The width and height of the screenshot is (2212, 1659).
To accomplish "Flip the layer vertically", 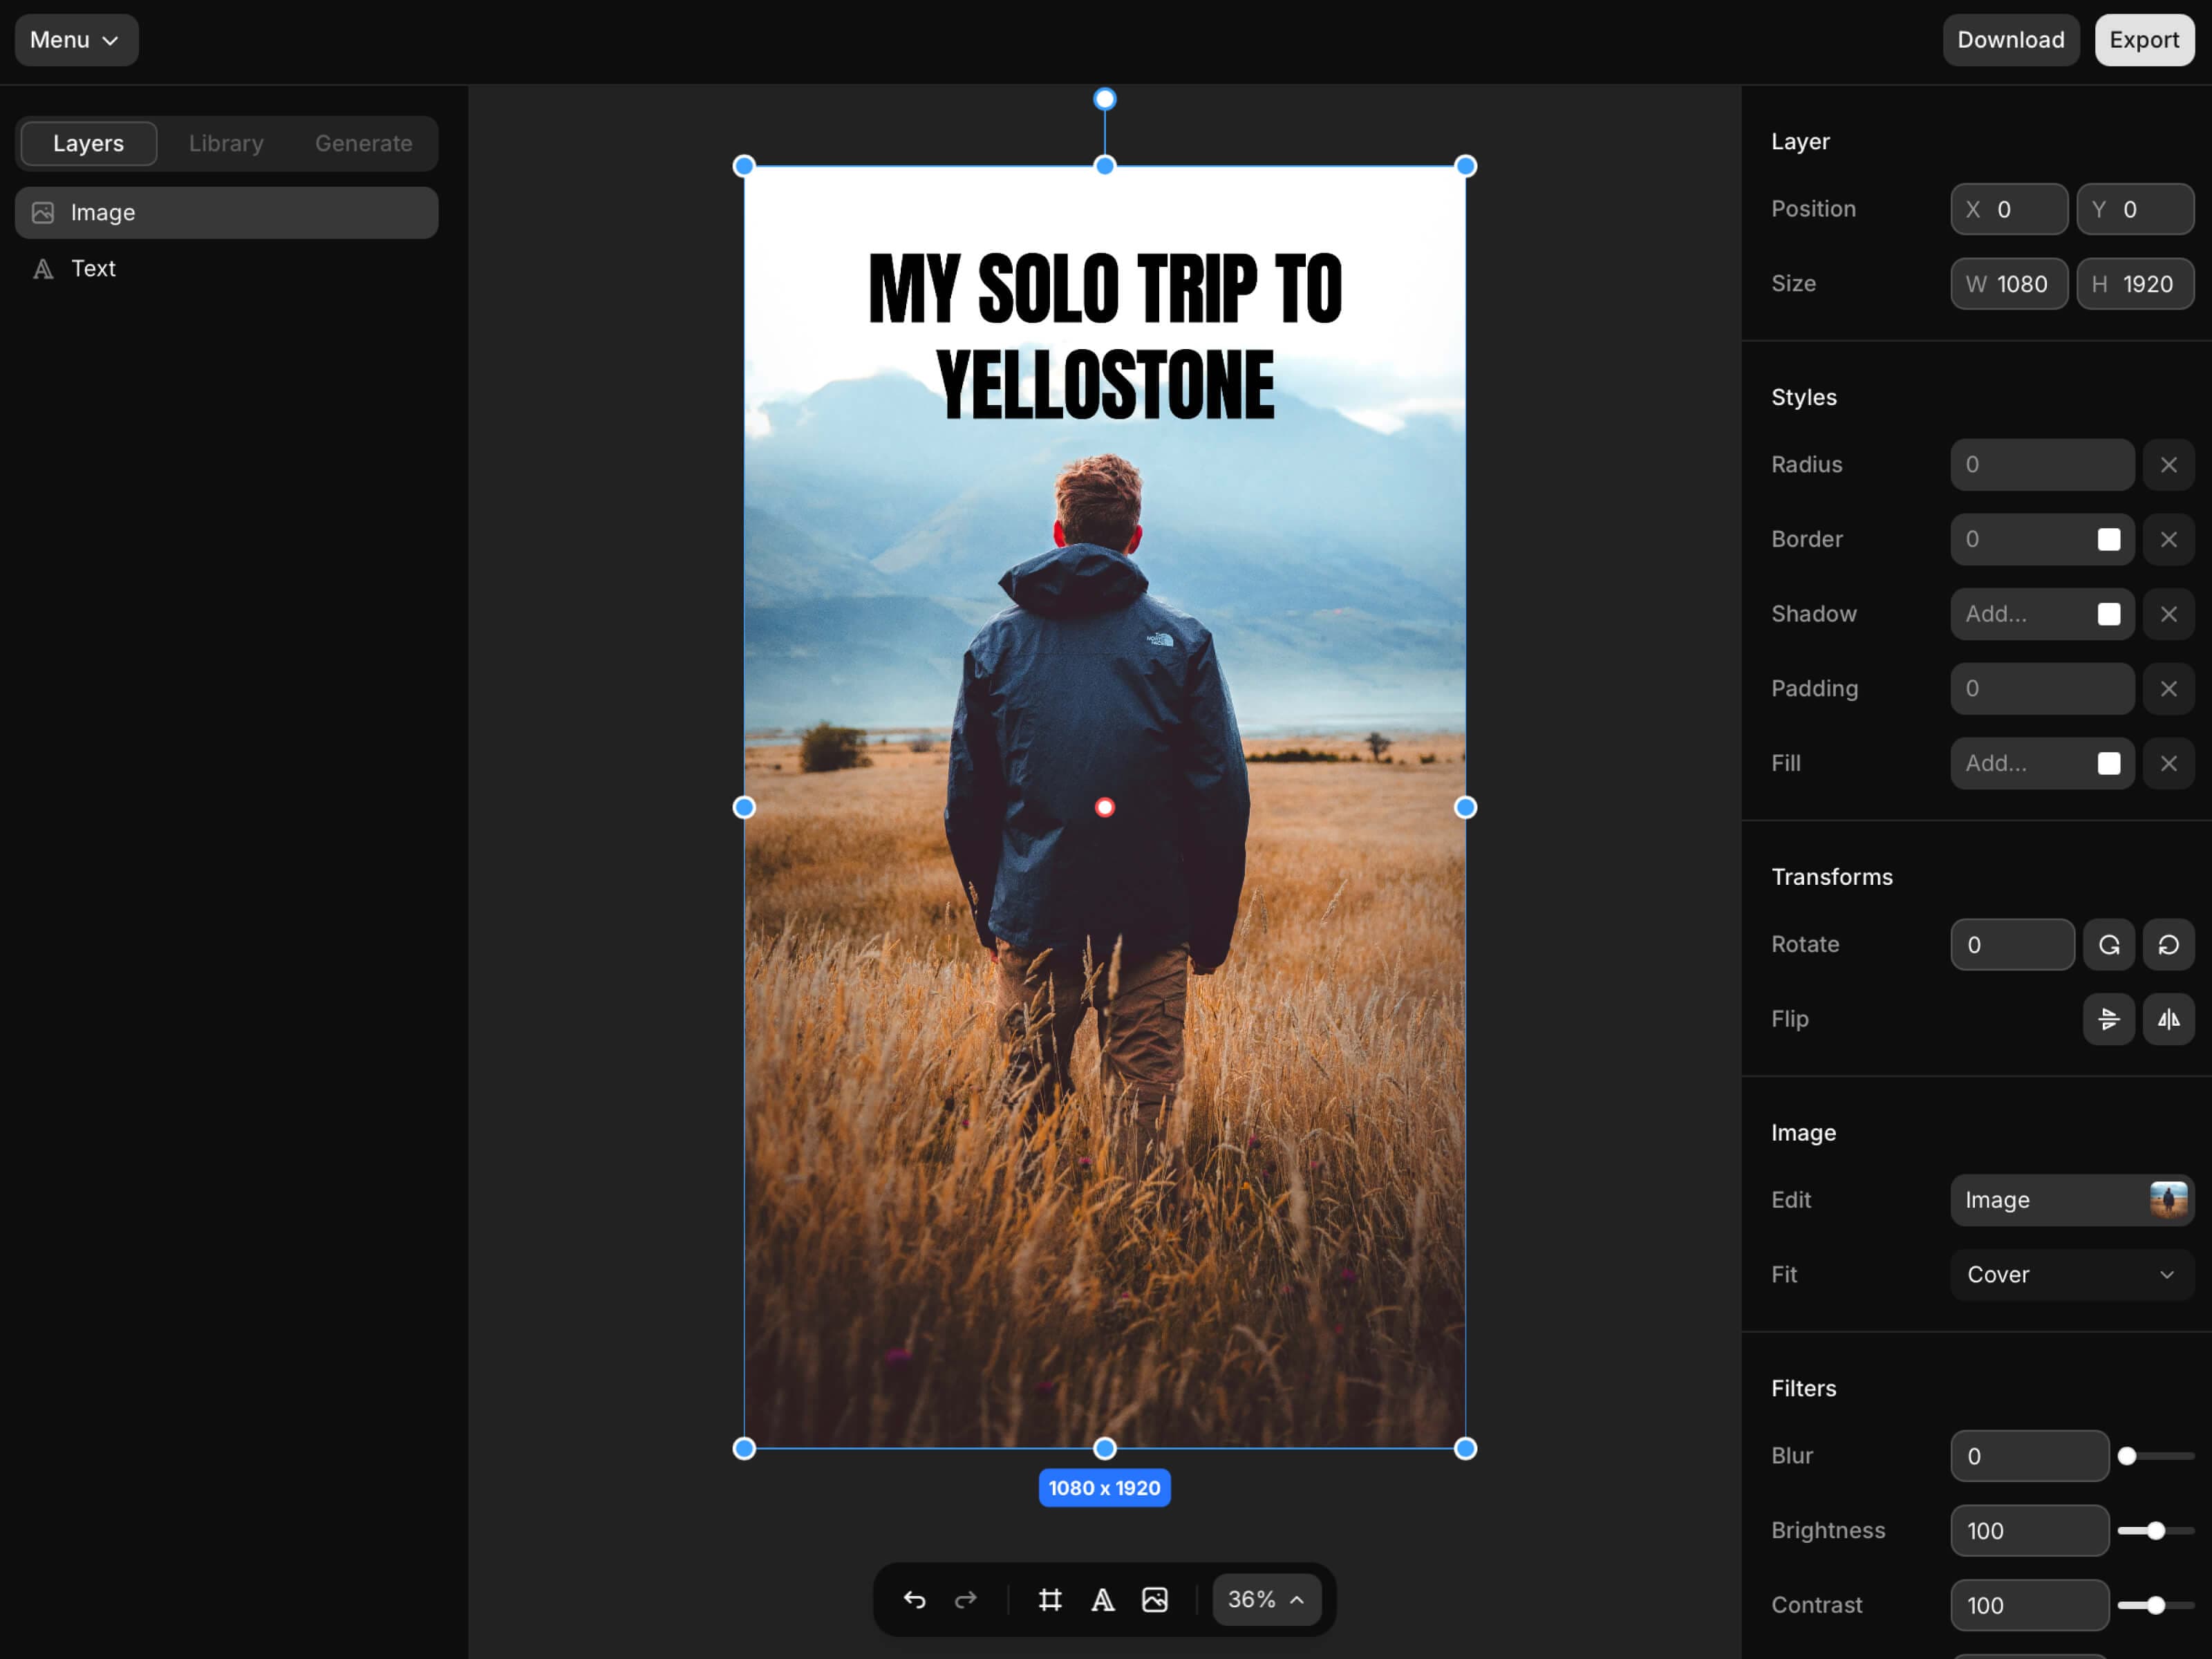I will point(2108,1019).
